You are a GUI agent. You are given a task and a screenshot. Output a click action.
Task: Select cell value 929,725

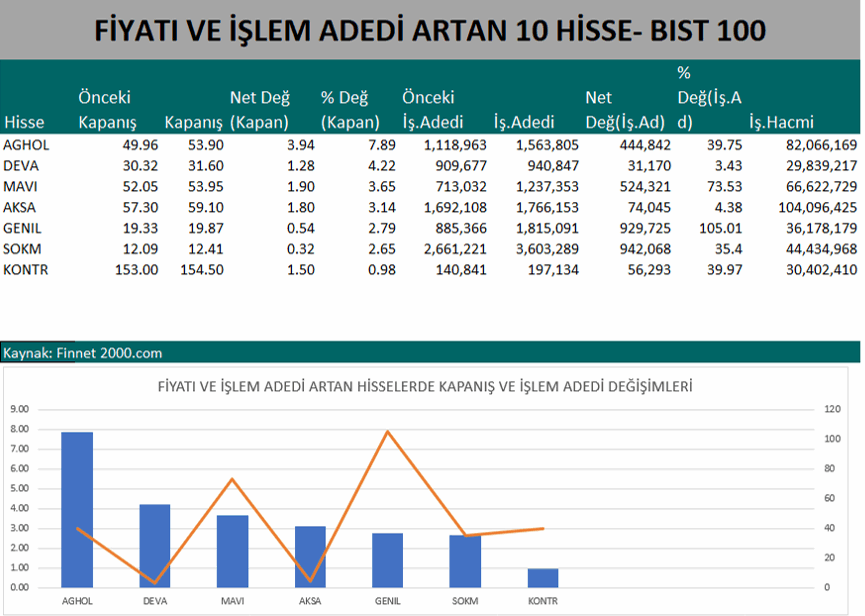(645, 228)
